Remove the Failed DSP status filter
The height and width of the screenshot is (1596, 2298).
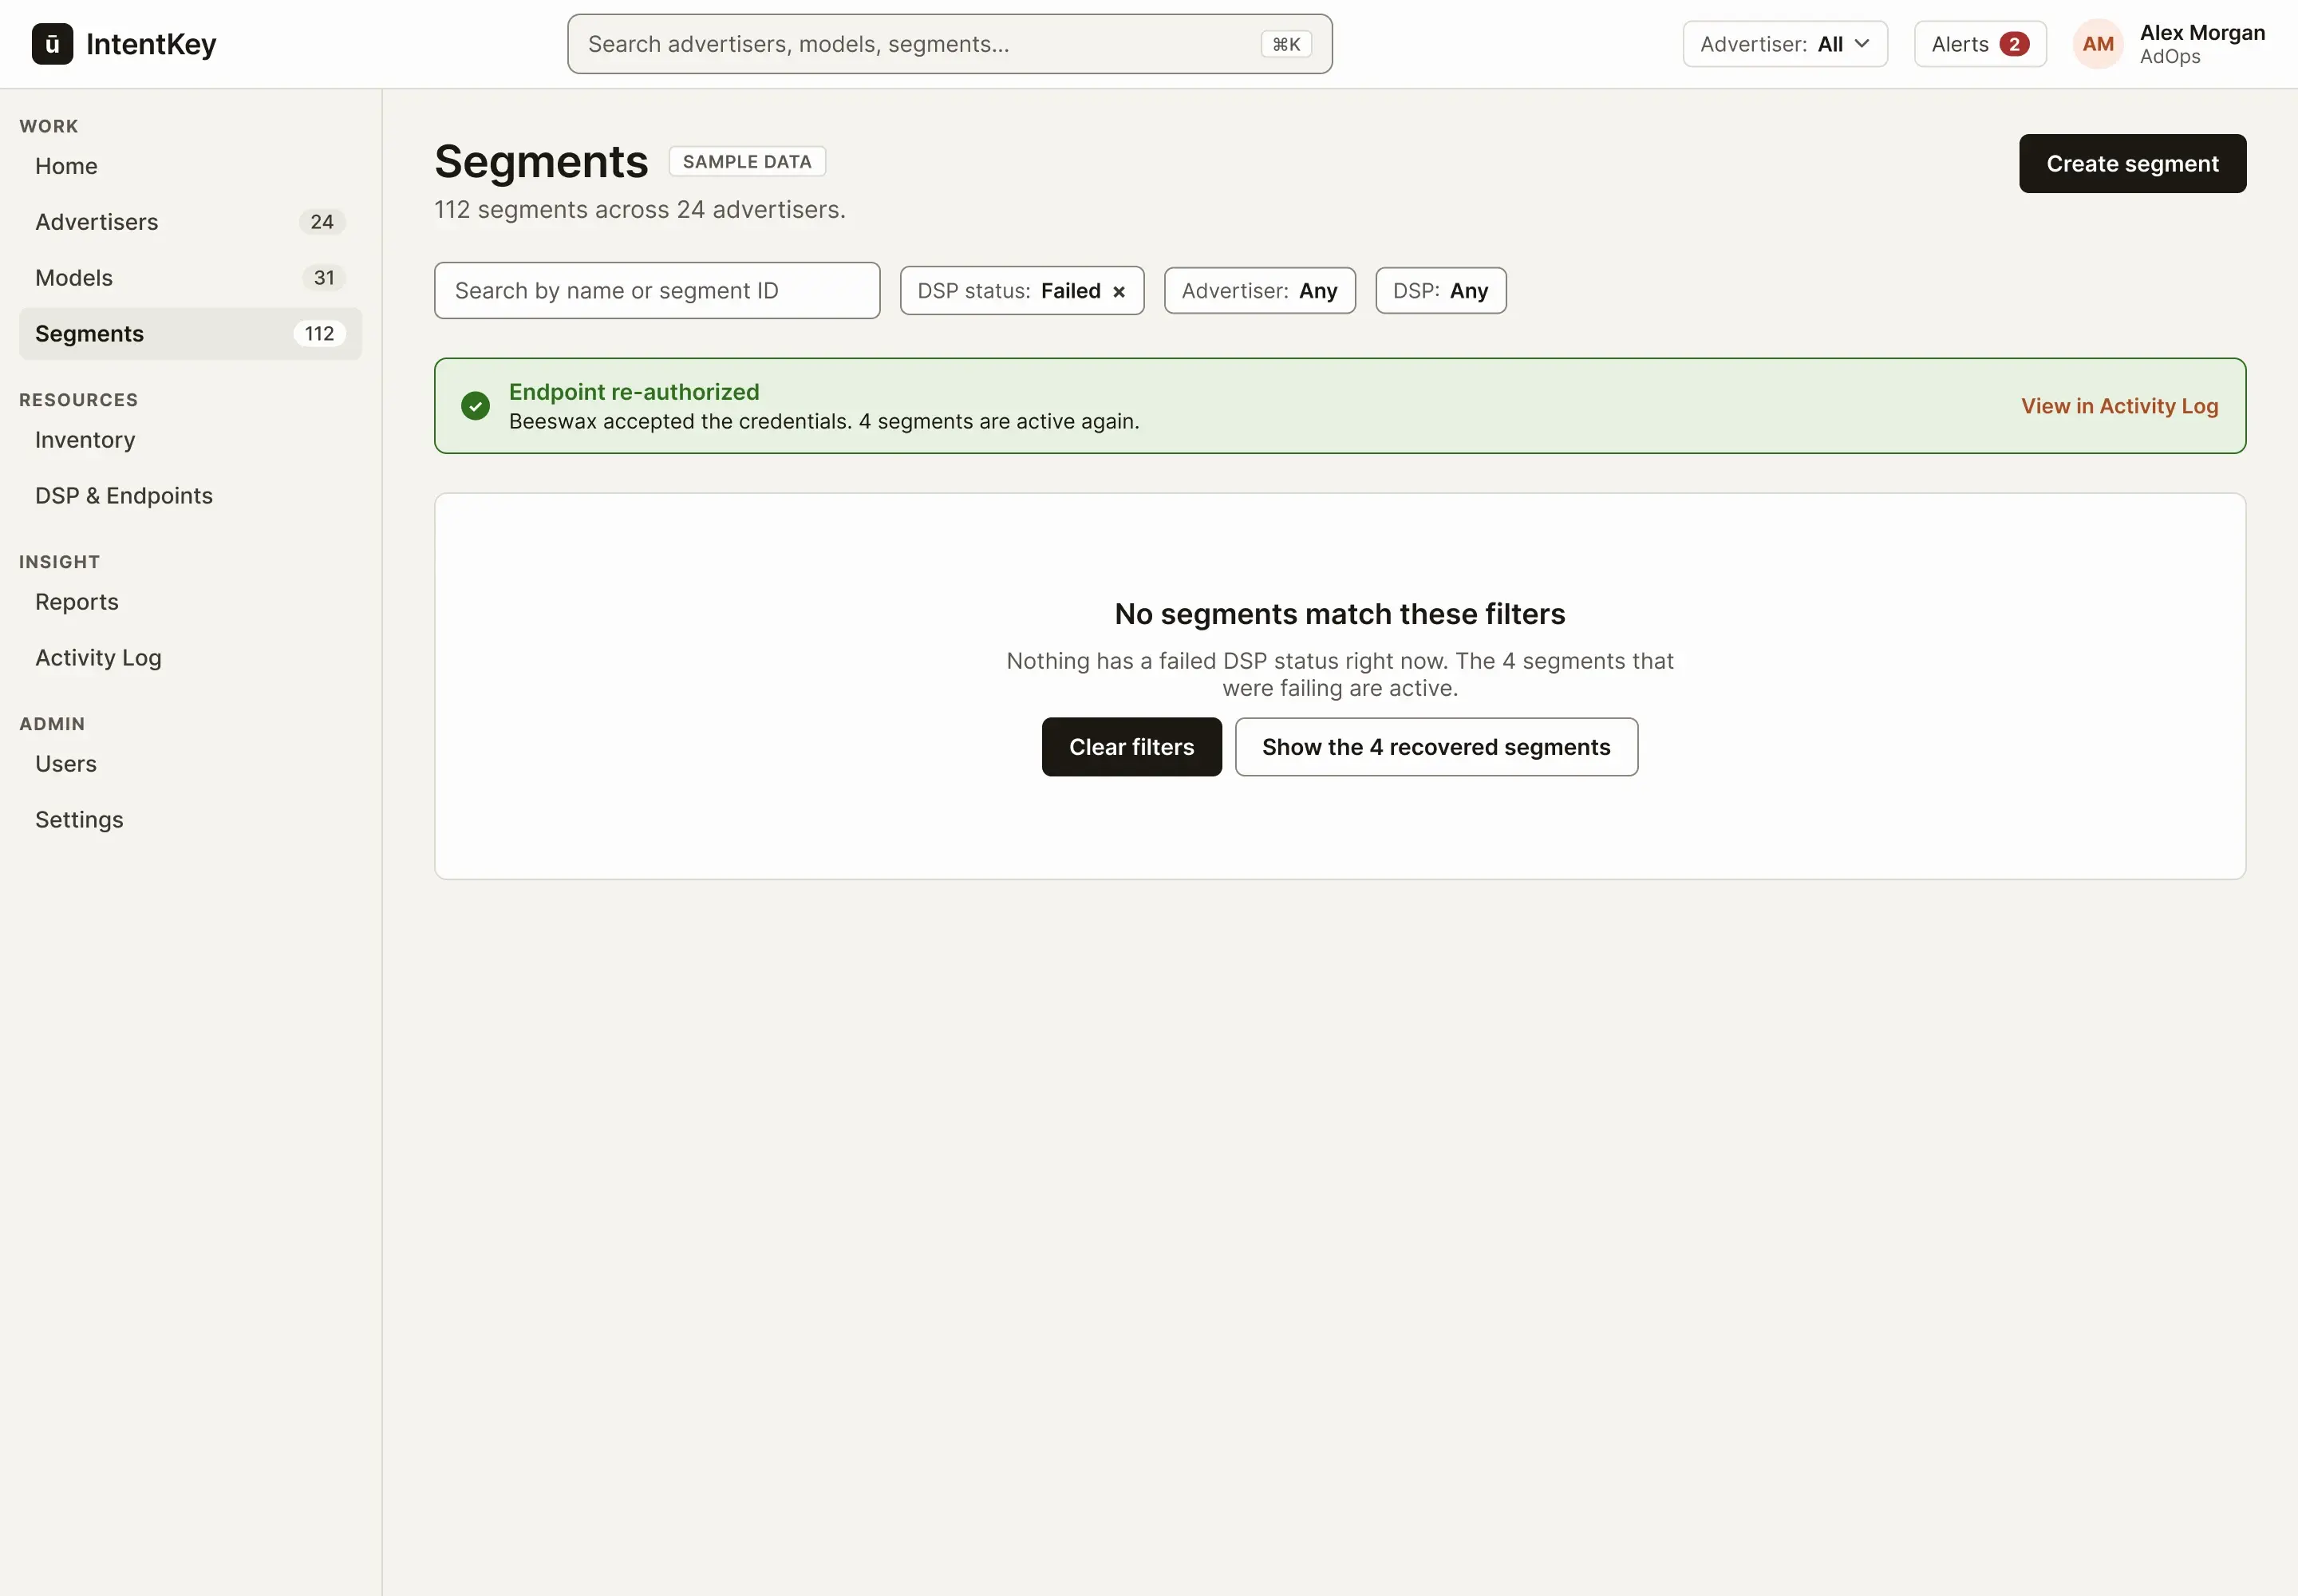pos(1119,292)
